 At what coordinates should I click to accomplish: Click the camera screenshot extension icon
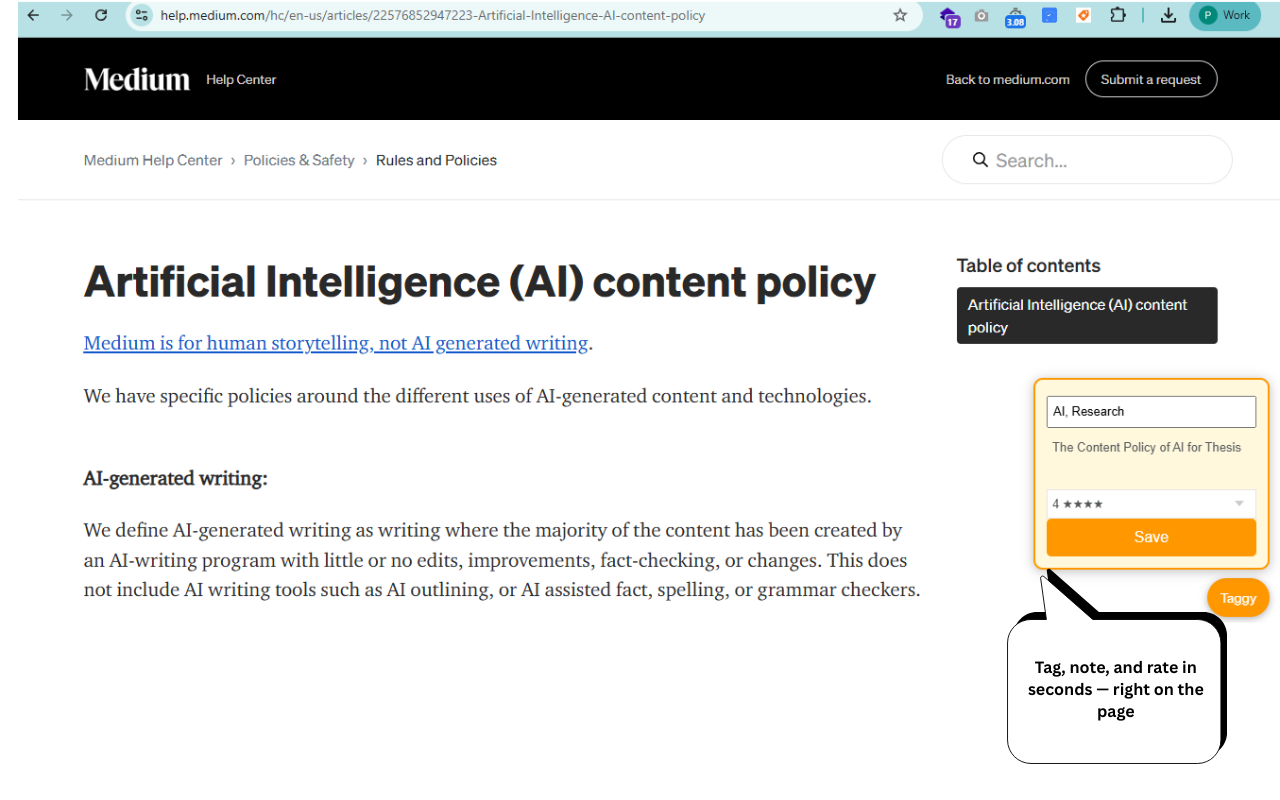tap(981, 15)
